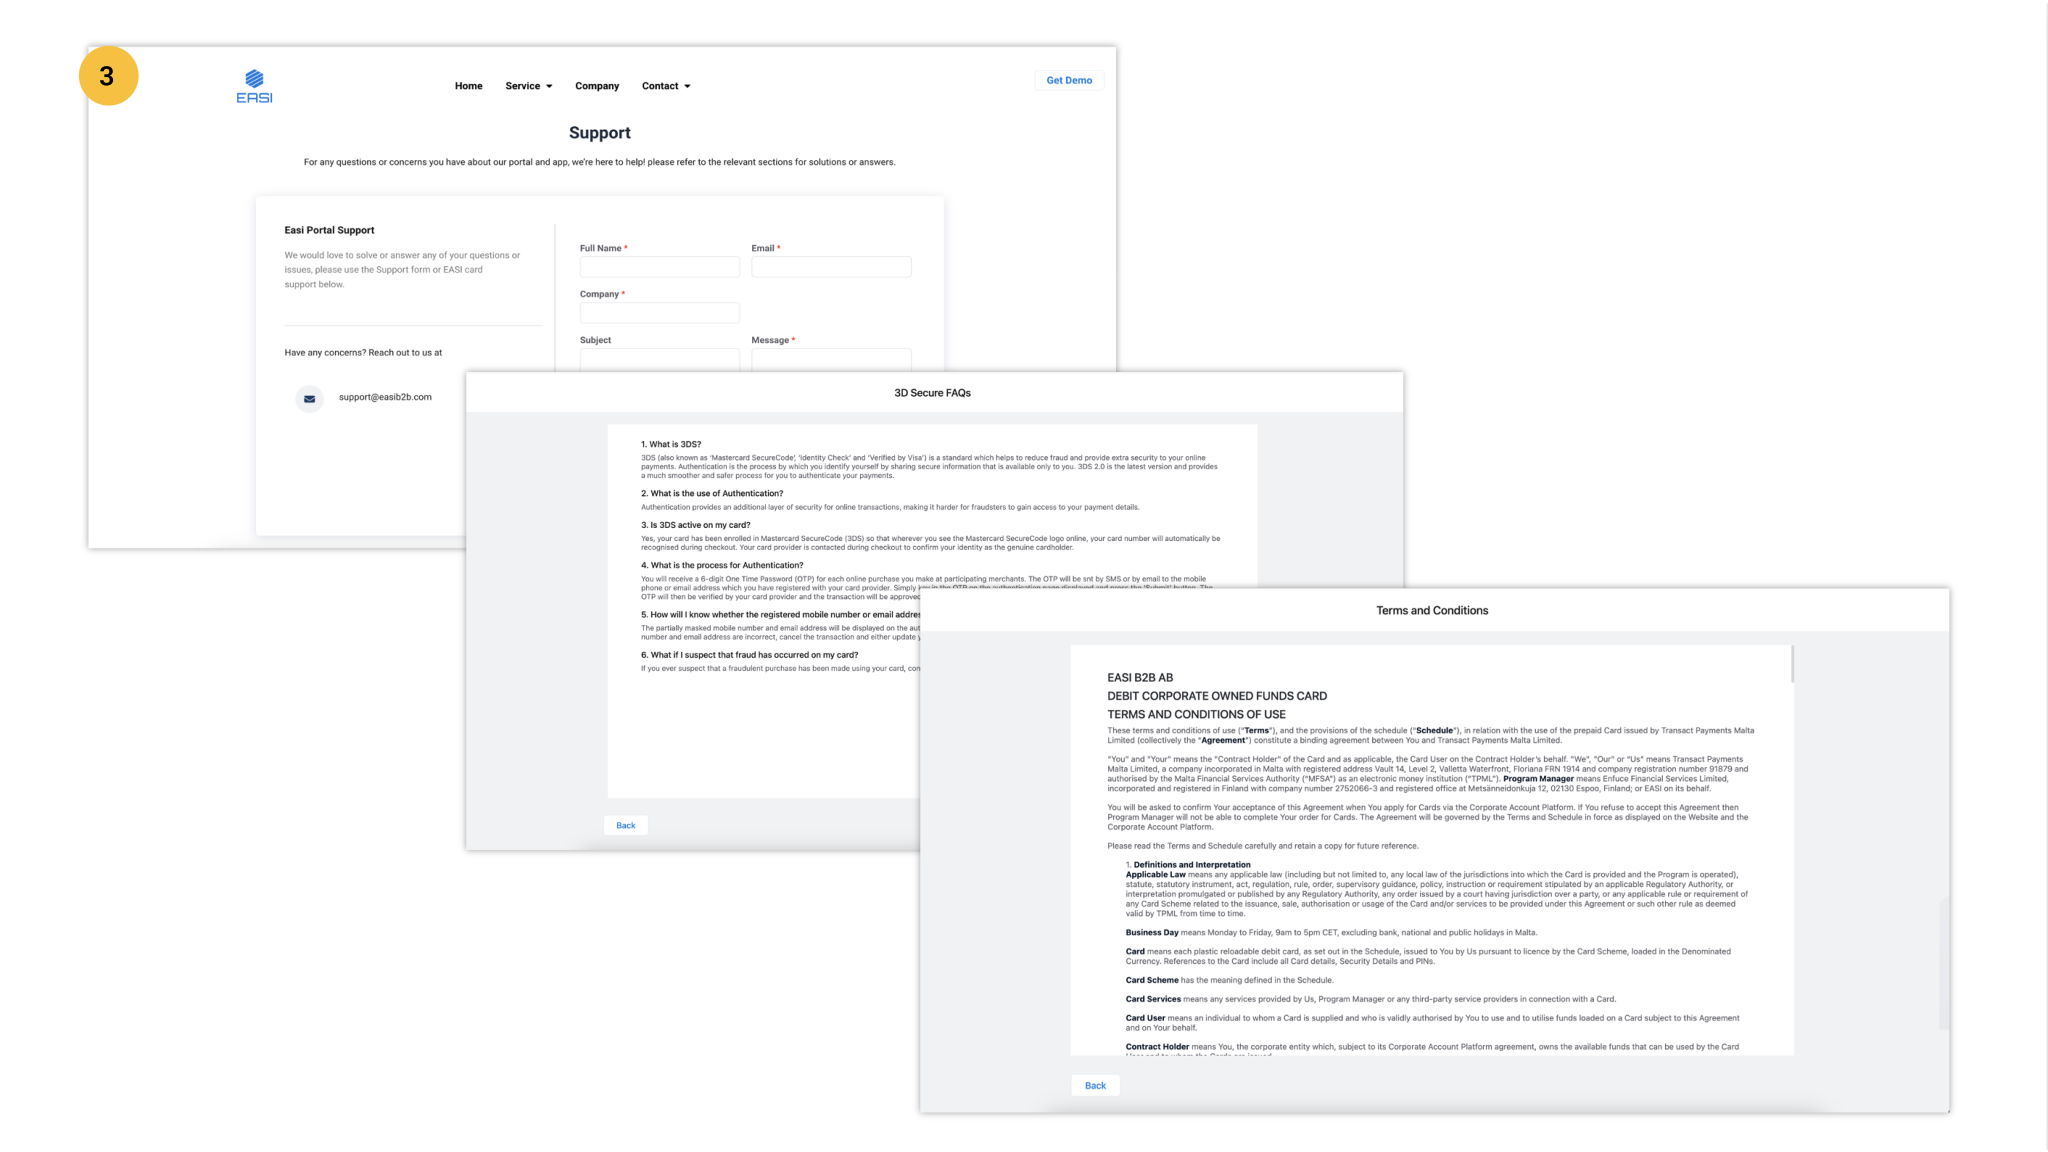This screenshot has height=1152, width=2048.
Task: Click the Subject input field
Action: tap(659, 359)
